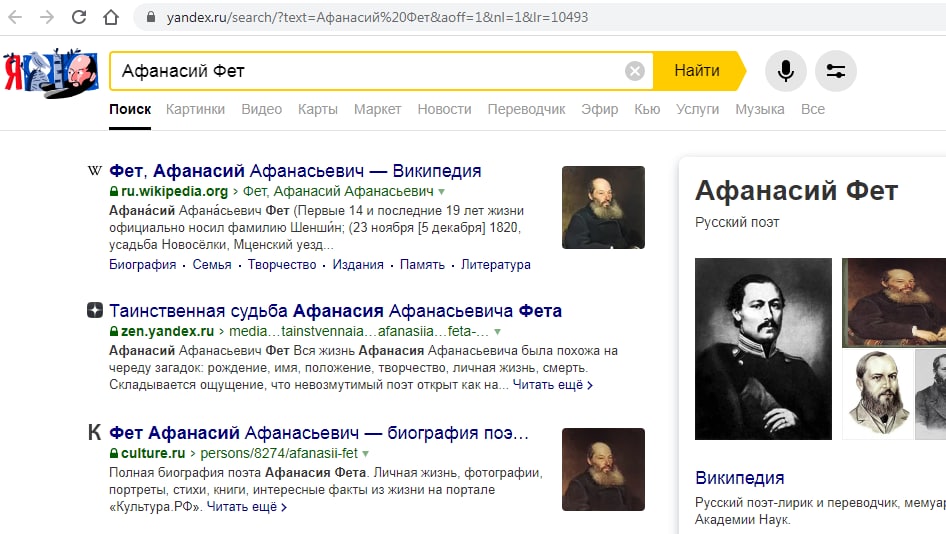Screen dimensions: 946x534
Task: Open the color painted portrait in the panel
Action: click(894, 303)
